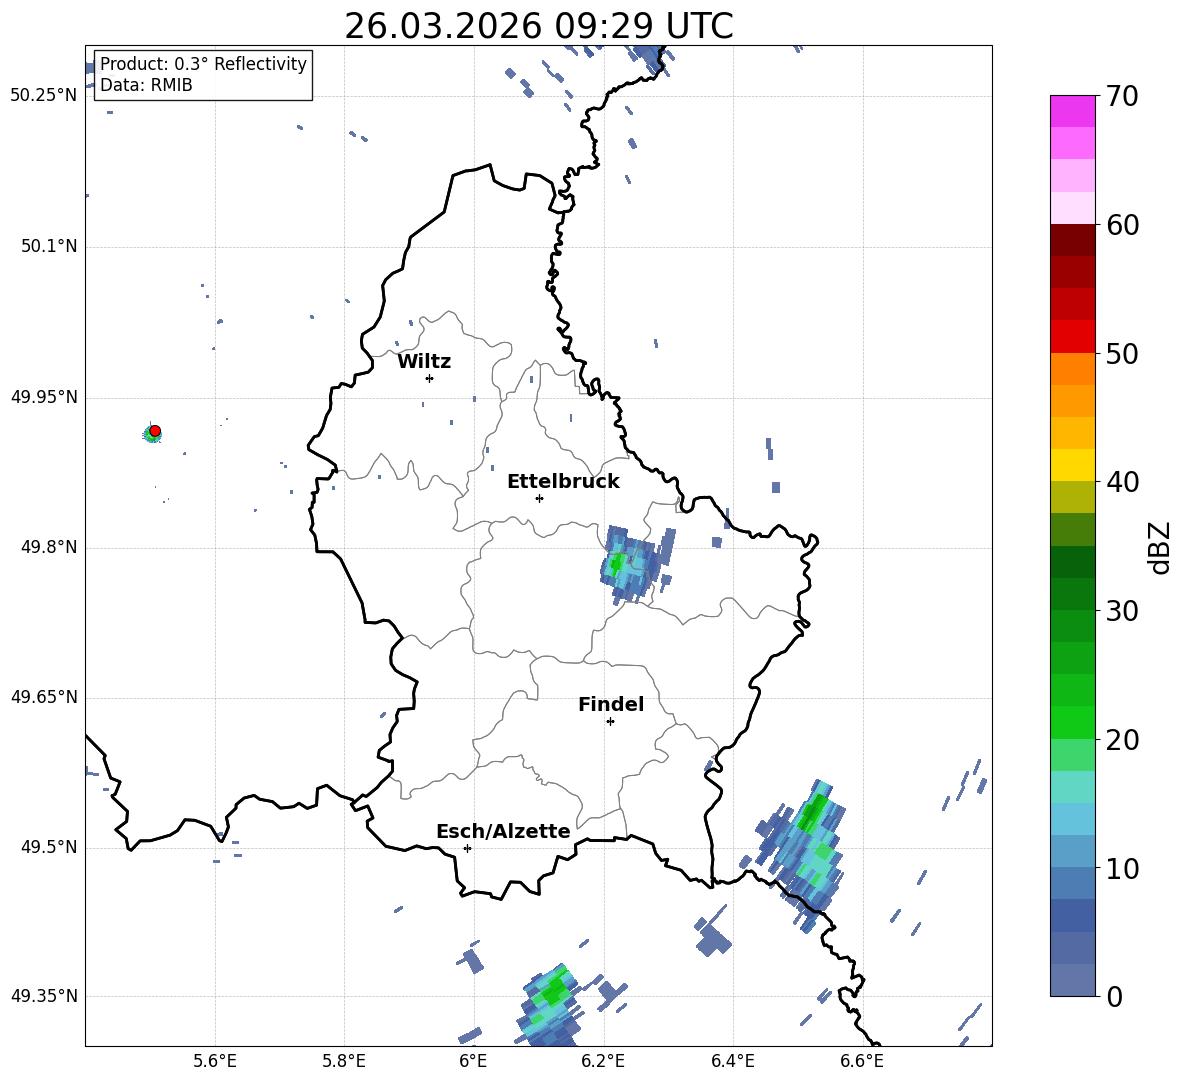Click the latitude label 49.5°N
Image resolution: width=1184 pixels, height=1081 pixels.
click(x=49, y=847)
